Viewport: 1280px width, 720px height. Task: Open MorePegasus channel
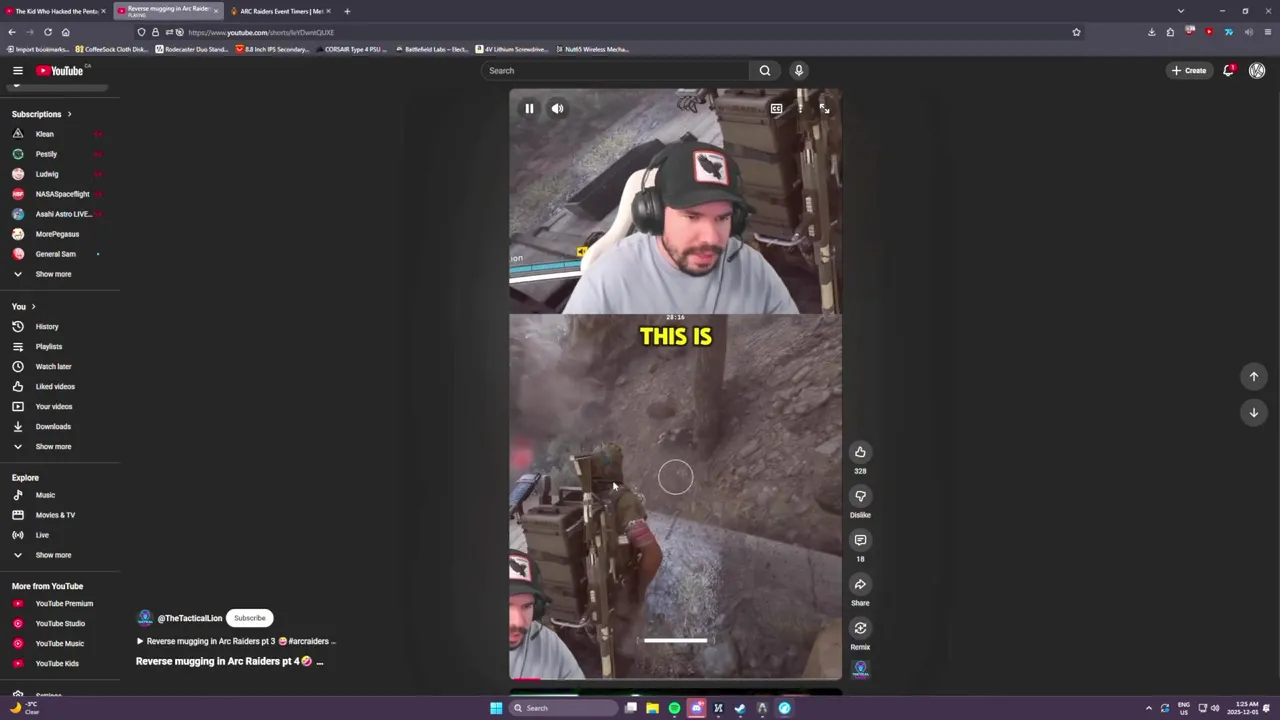click(56, 234)
